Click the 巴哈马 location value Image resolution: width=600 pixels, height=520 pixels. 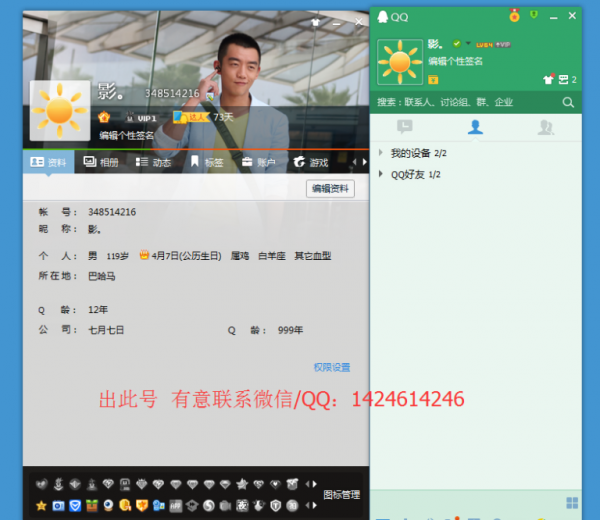(x=101, y=276)
